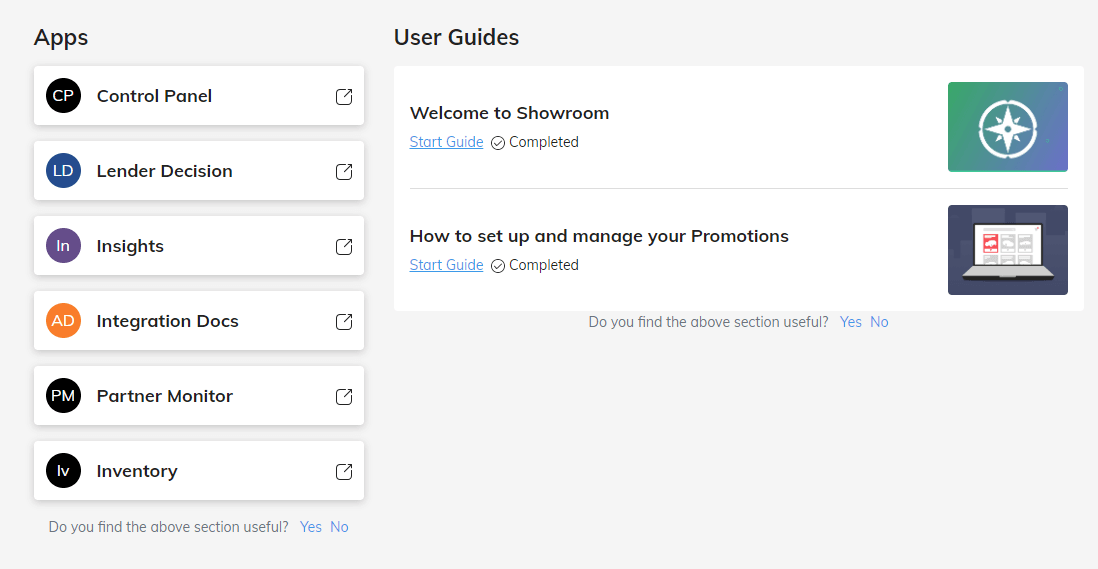Start the Welcome to Showroom guide
The width and height of the screenshot is (1098, 569).
[446, 142]
